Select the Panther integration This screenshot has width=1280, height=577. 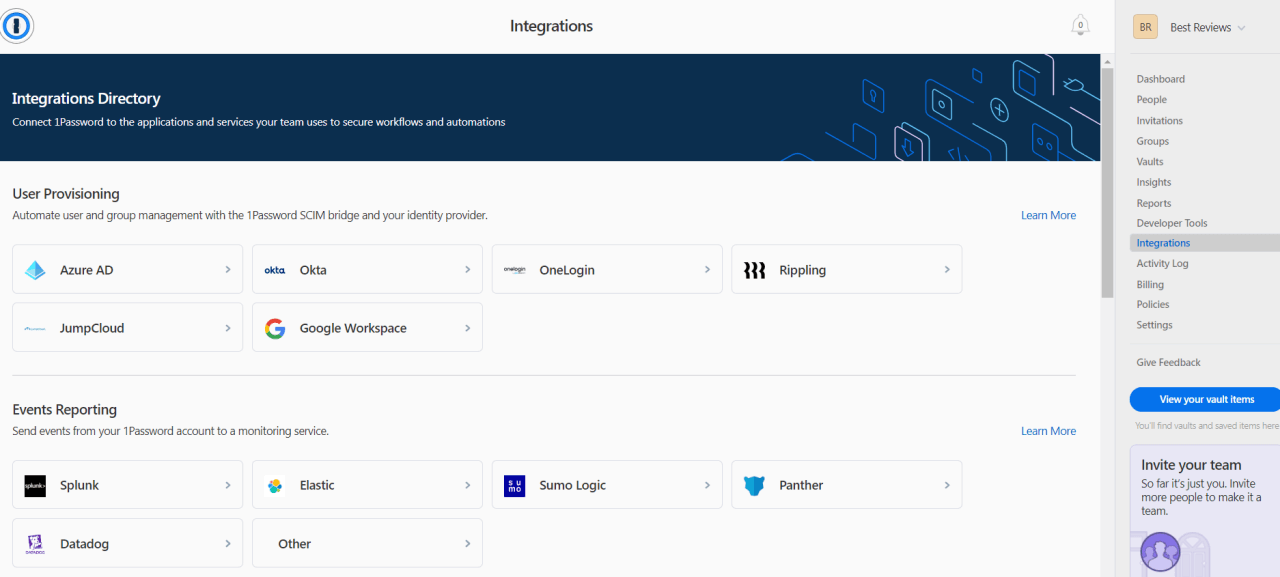(x=846, y=484)
